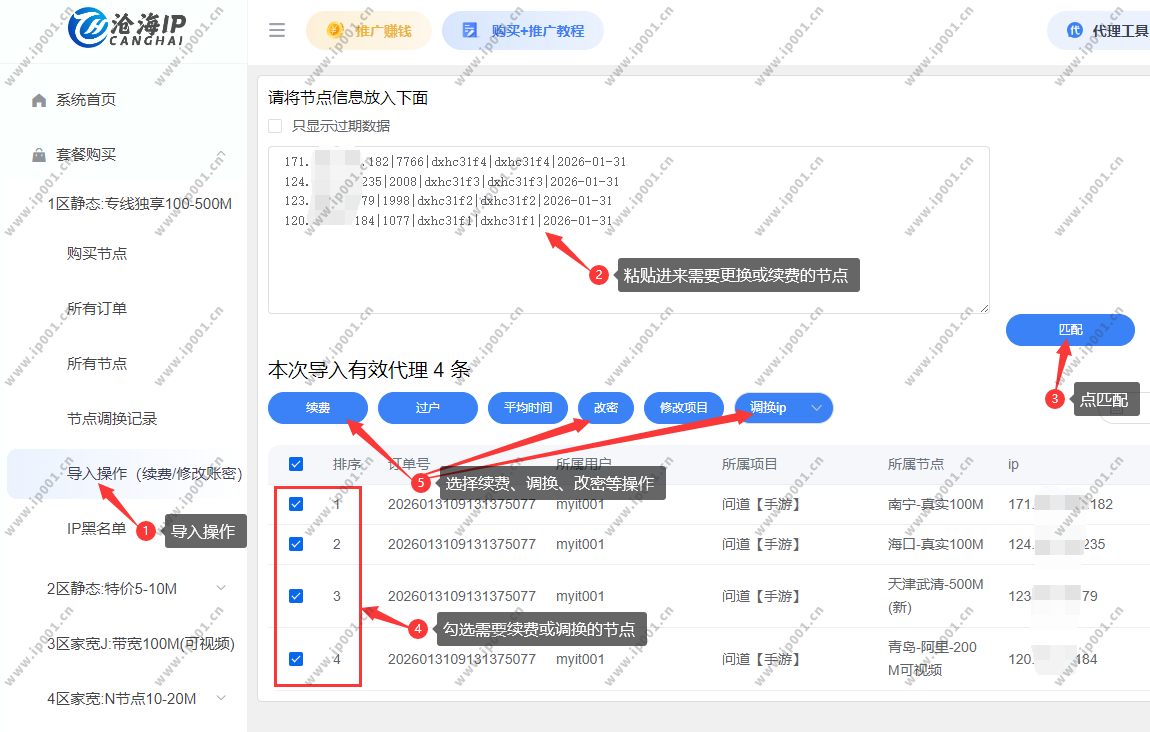
Task: Toggle the 只显示过期数据 checkbox
Action: coord(275,126)
